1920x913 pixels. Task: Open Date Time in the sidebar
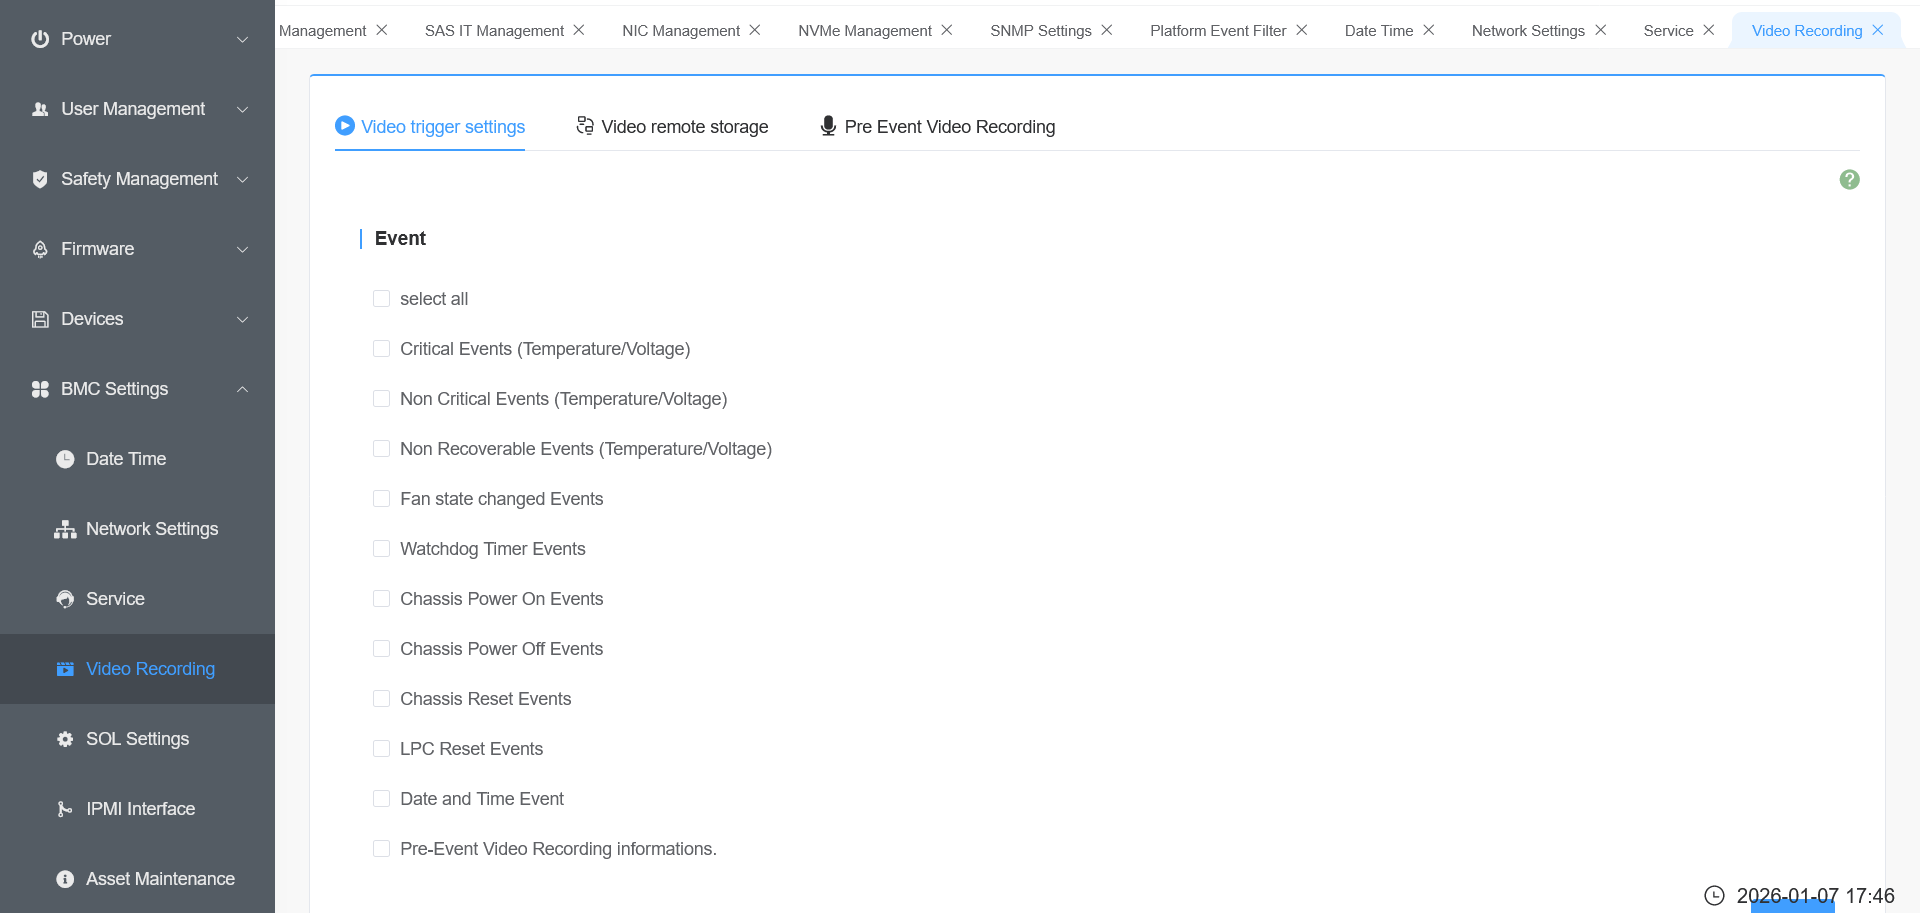pyautogui.click(x=125, y=459)
